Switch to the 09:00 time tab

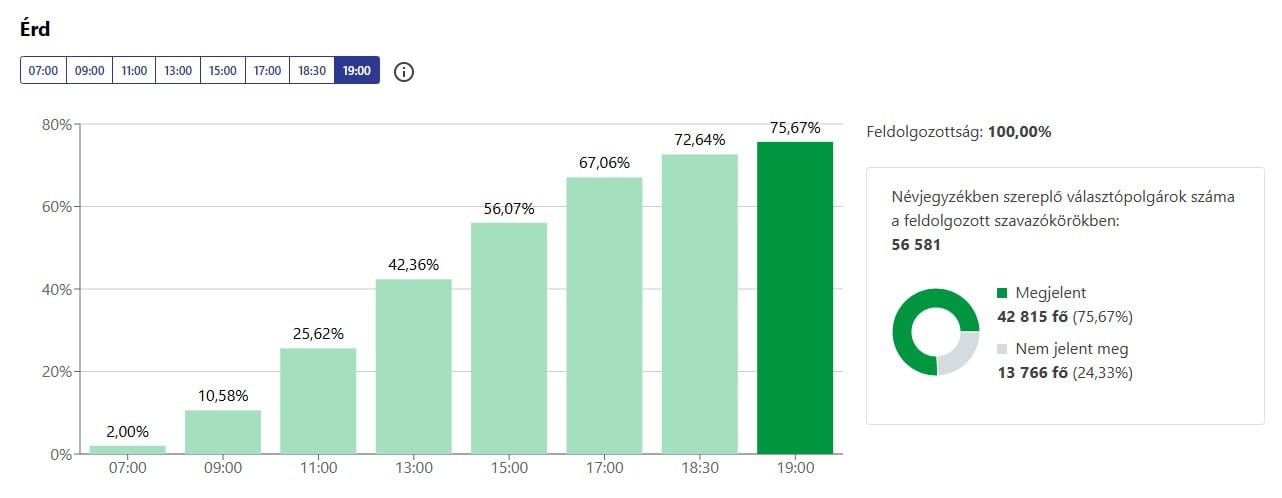coord(90,71)
